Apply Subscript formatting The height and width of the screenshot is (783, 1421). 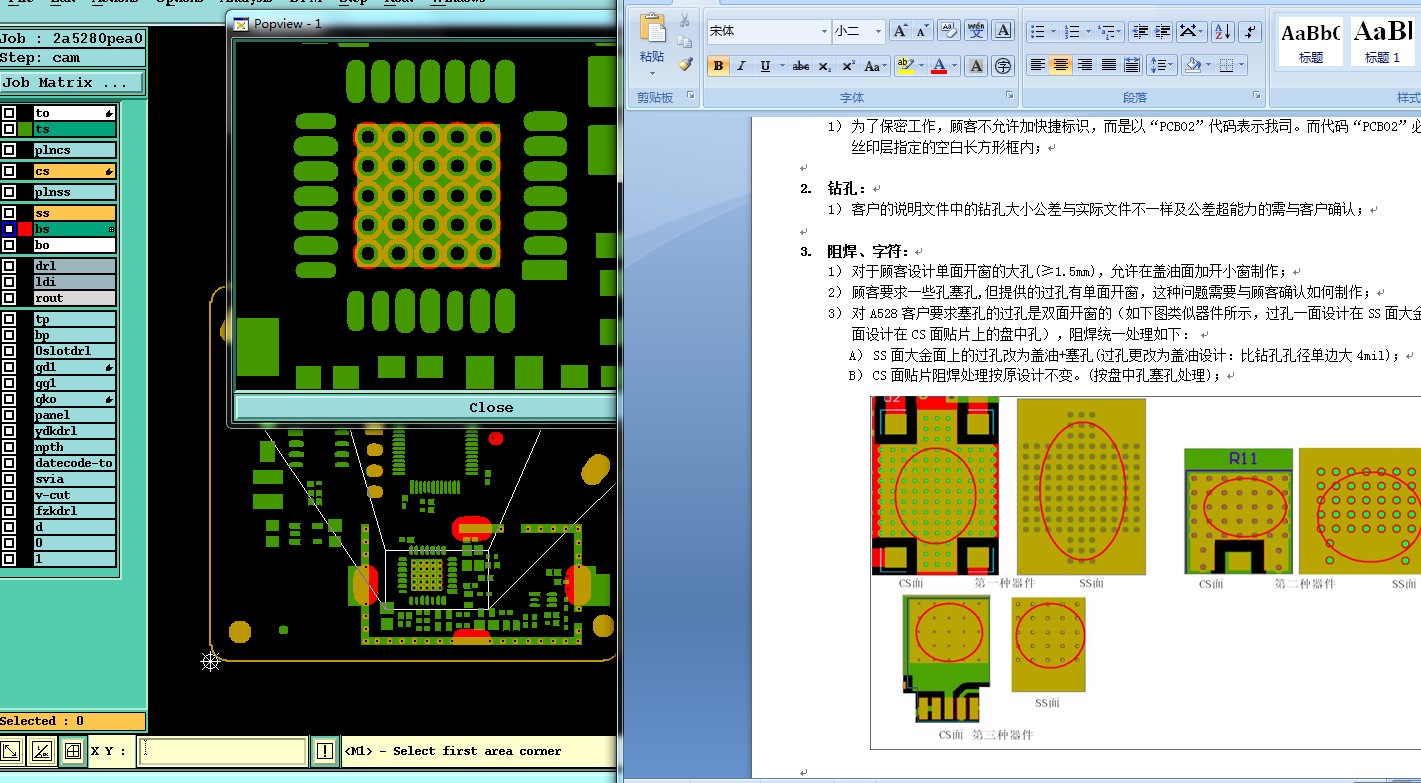coord(825,66)
